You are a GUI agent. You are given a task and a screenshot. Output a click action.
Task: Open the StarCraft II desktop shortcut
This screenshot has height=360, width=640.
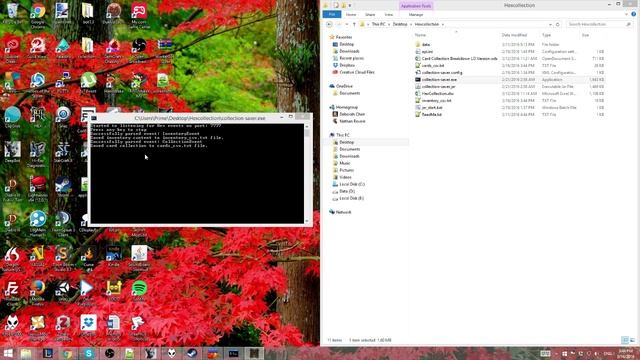pos(63,151)
